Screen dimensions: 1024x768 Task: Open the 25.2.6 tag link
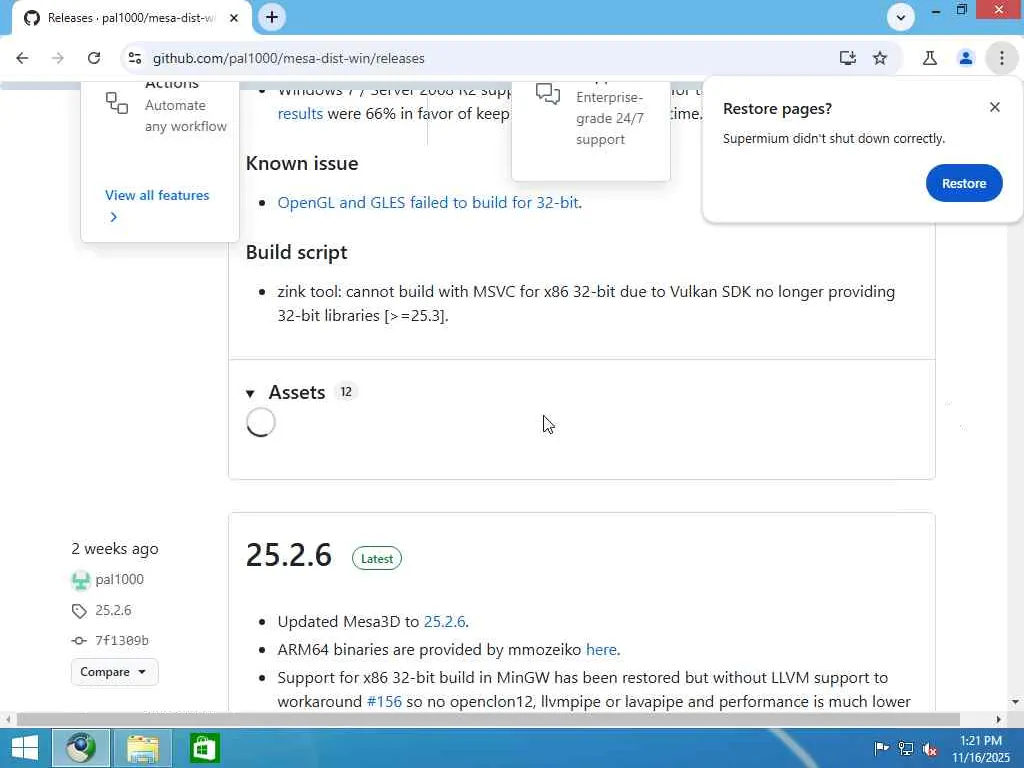113,610
